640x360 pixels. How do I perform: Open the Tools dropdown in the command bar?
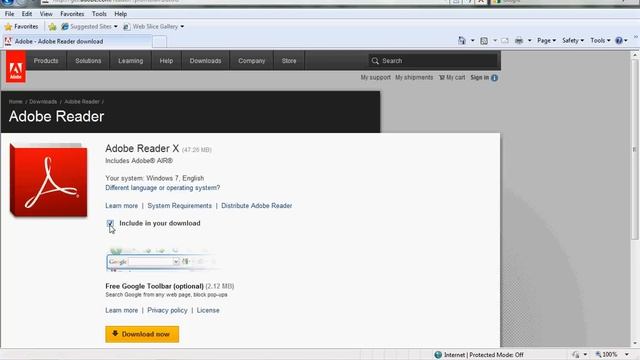600,40
